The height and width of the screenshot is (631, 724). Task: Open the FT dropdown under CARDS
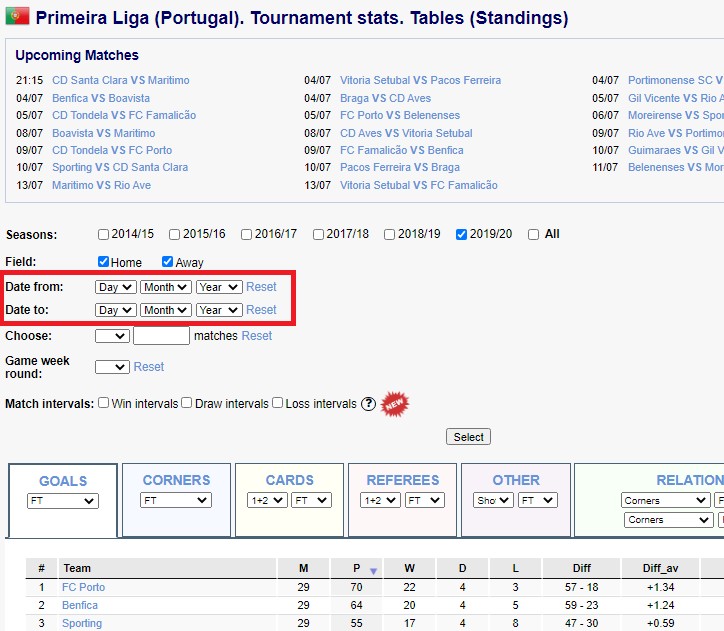click(x=311, y=500)
